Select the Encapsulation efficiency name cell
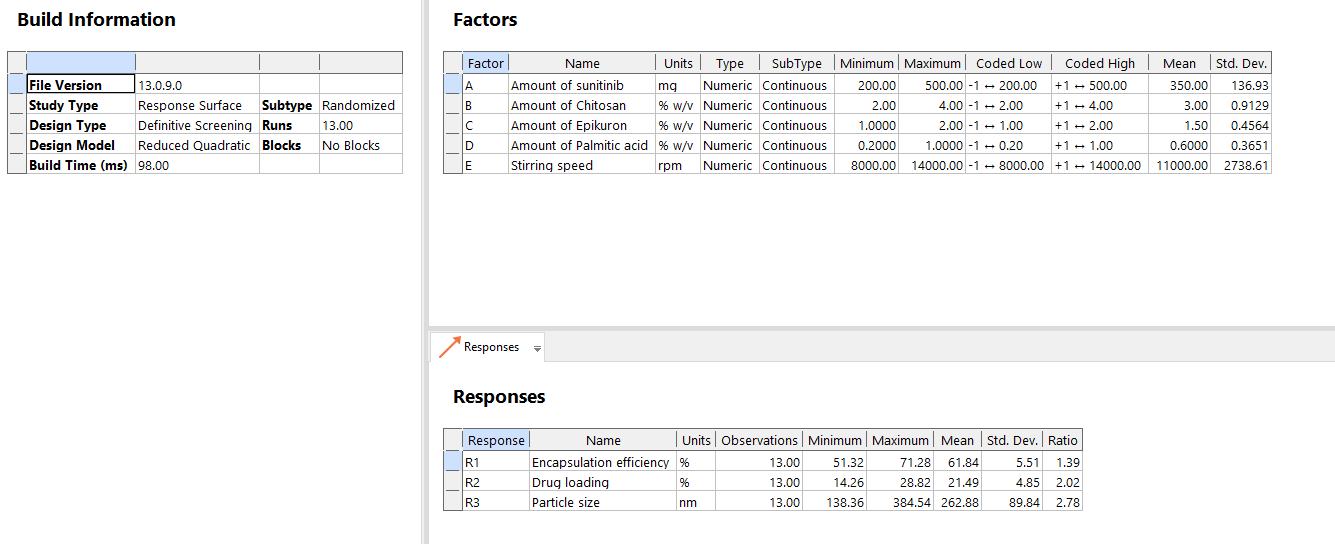This screenshot has width=1335, height=544. click(602, 462)
